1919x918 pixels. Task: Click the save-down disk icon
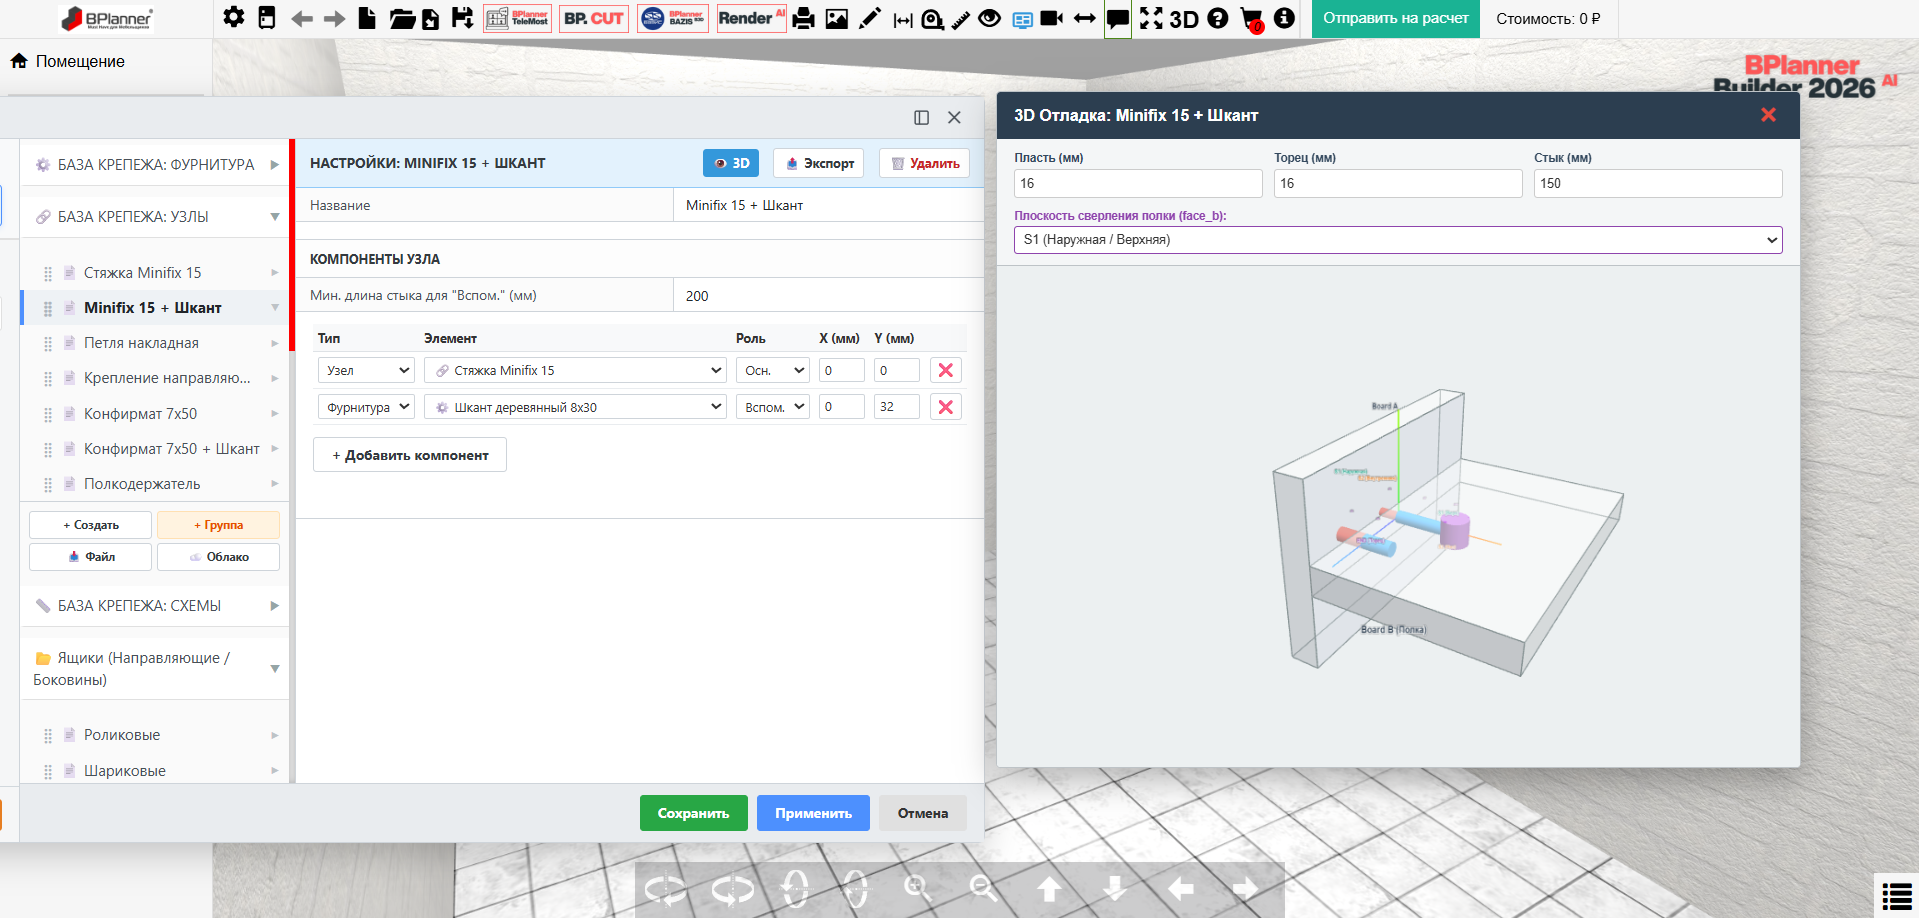[462, 18]
